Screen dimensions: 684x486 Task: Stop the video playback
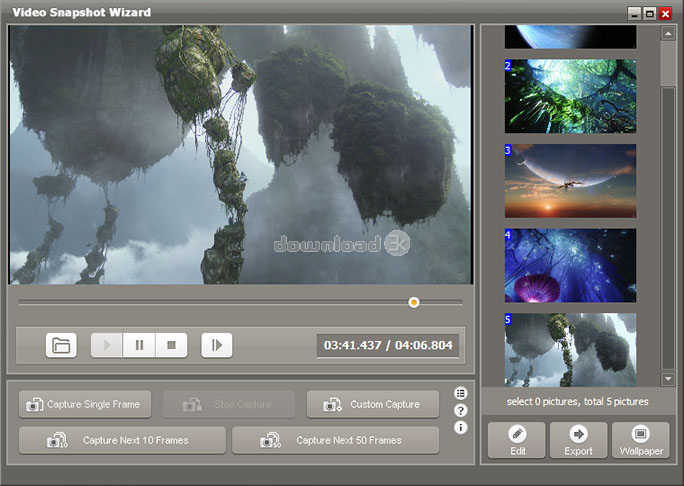point(171,345)
